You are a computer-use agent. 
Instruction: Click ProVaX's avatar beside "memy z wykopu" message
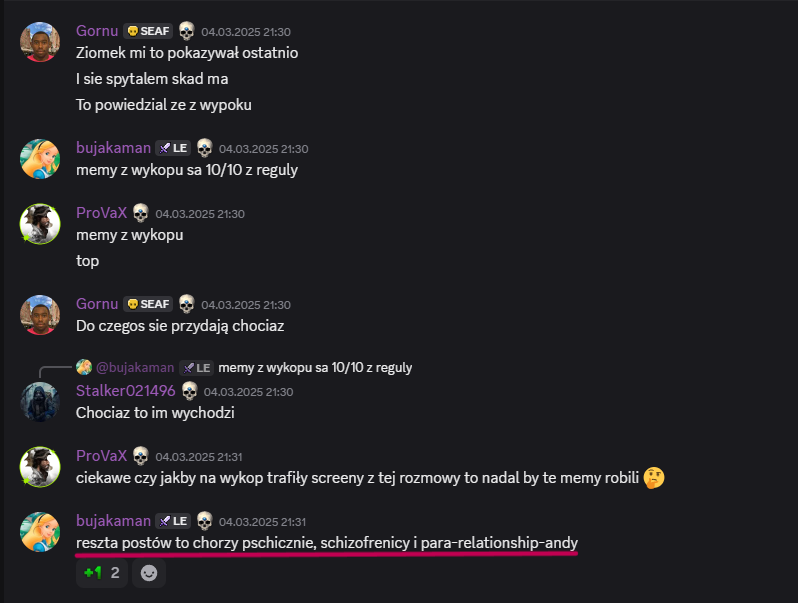coord(40,223)
